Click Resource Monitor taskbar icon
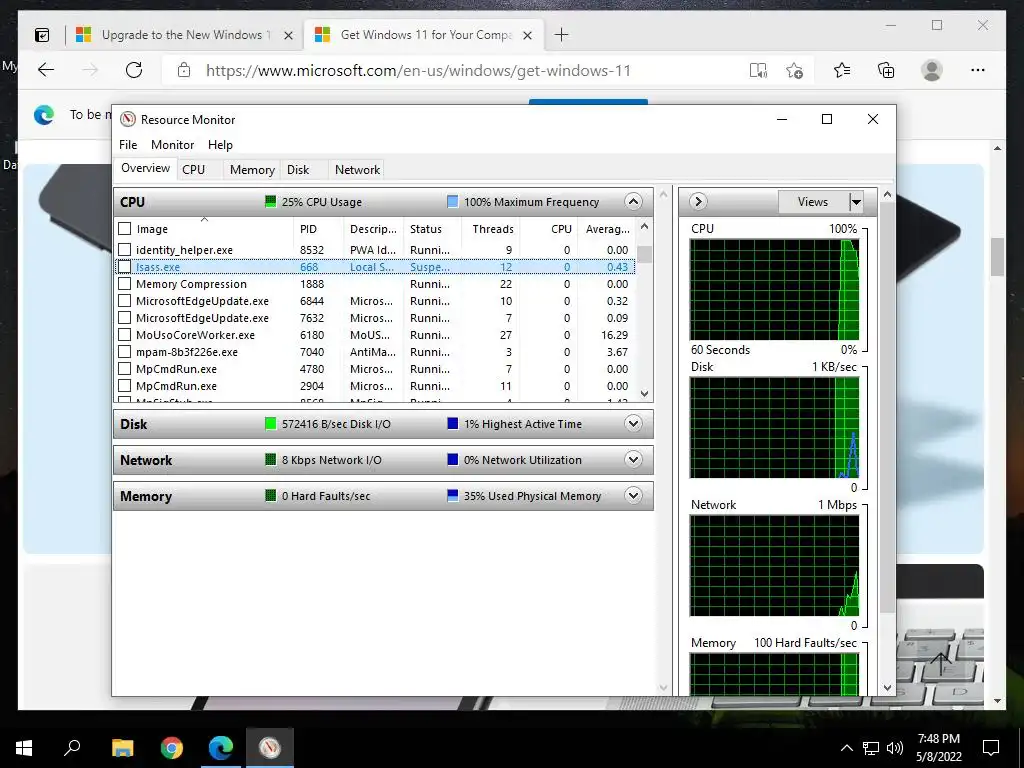 pyautogui.click(x=270, y=748)
